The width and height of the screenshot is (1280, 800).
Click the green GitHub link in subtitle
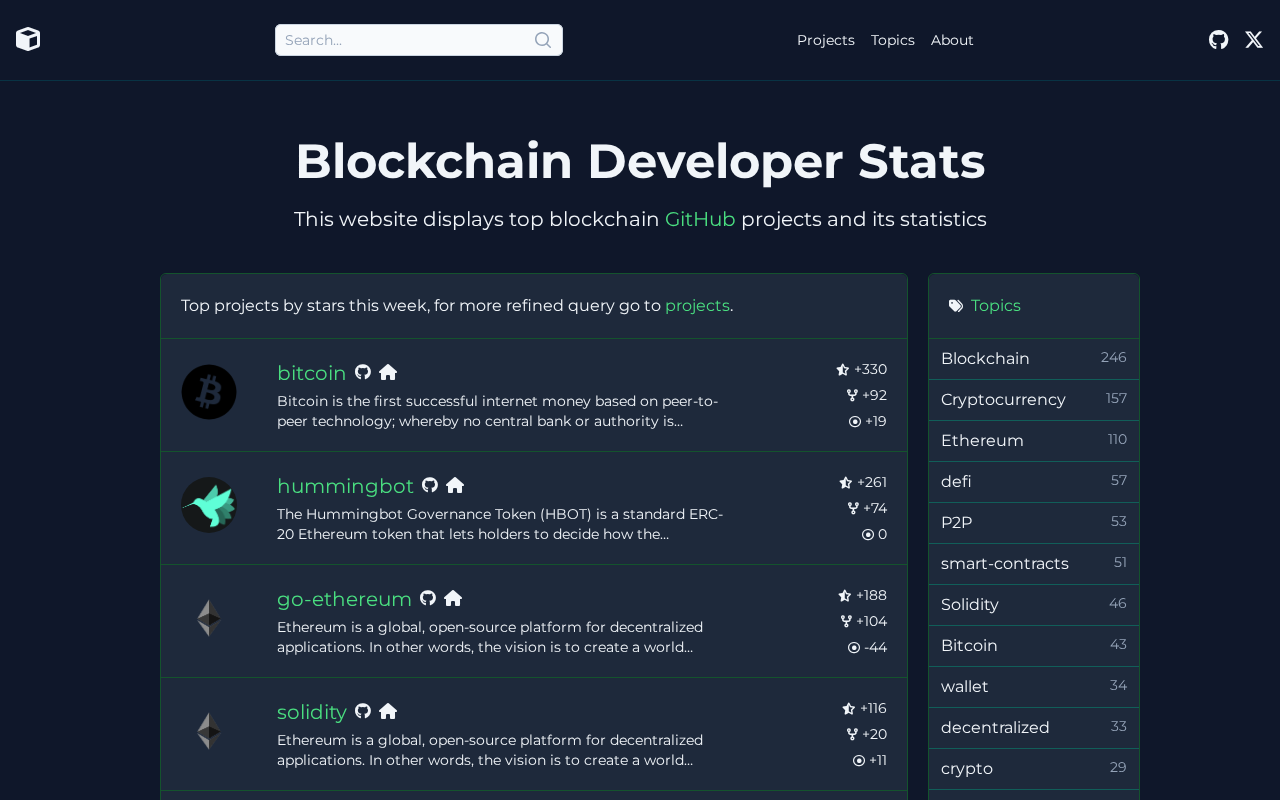700,219
